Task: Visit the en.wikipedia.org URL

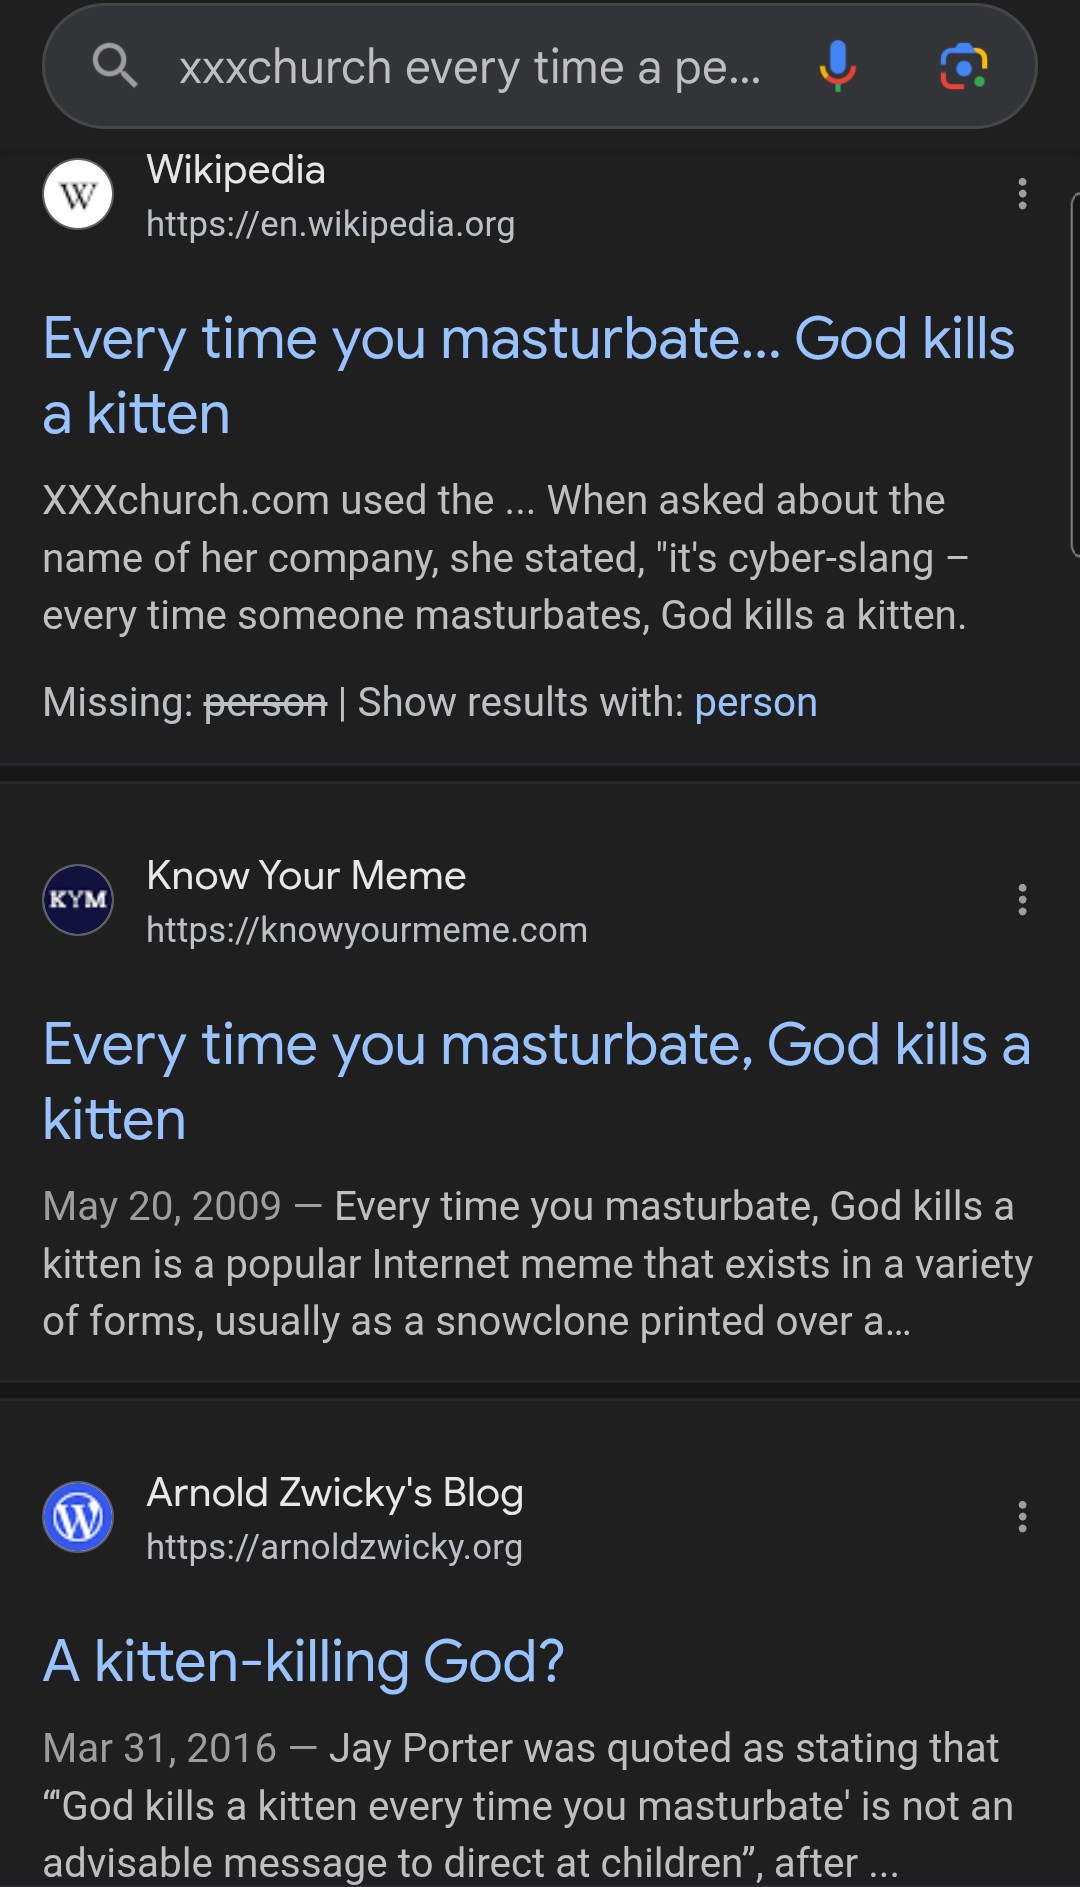Action: click(330, 224)
